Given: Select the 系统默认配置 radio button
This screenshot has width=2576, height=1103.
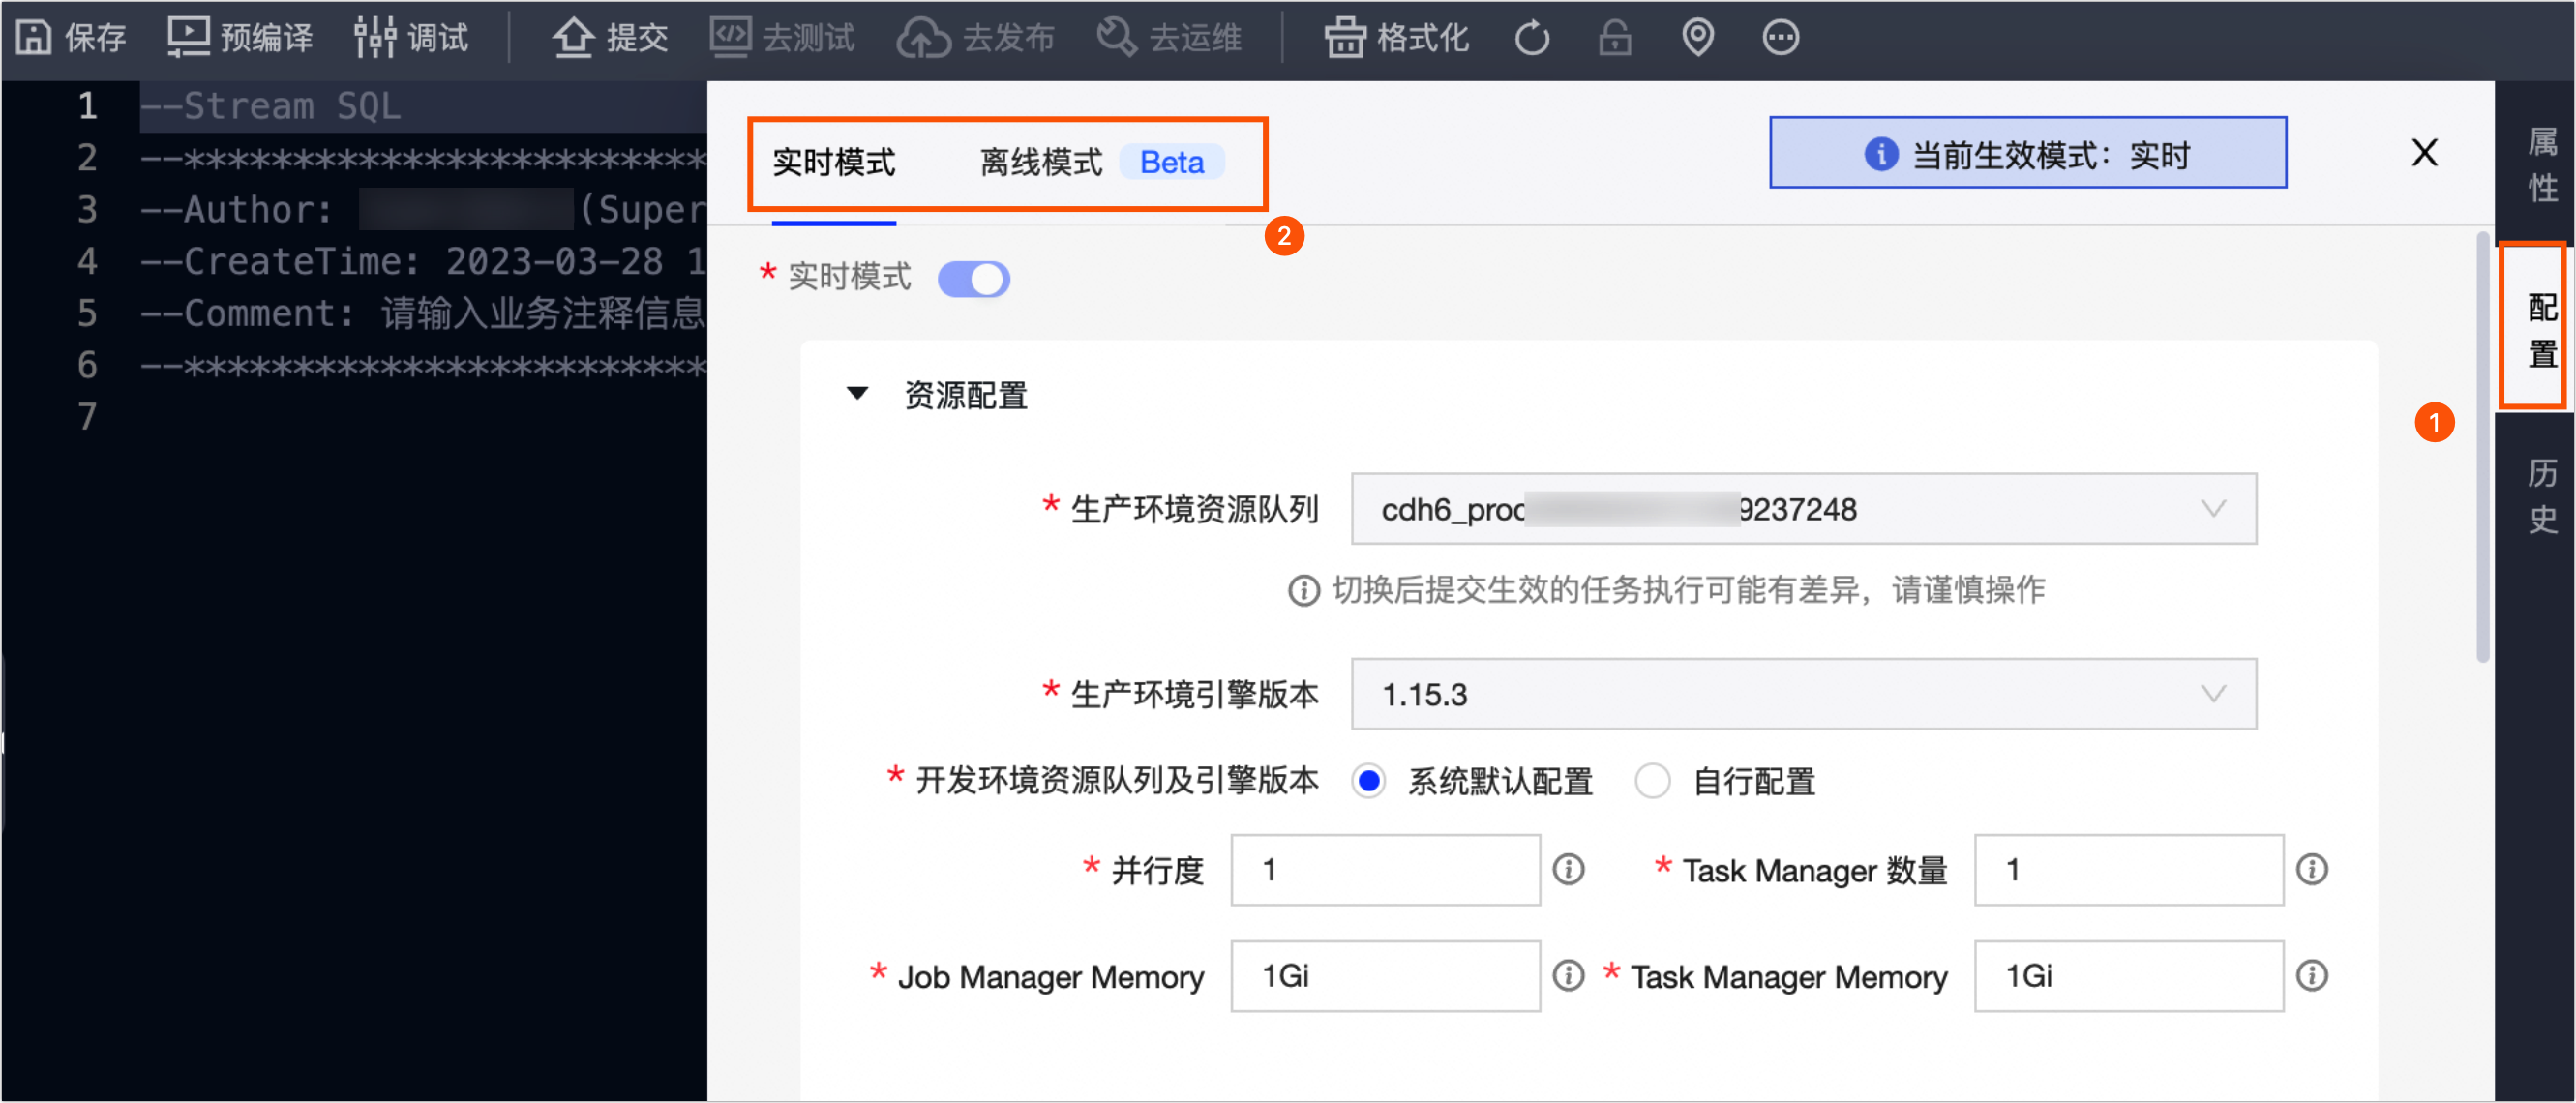Looking at the screenshot, I should [1369, 781].
